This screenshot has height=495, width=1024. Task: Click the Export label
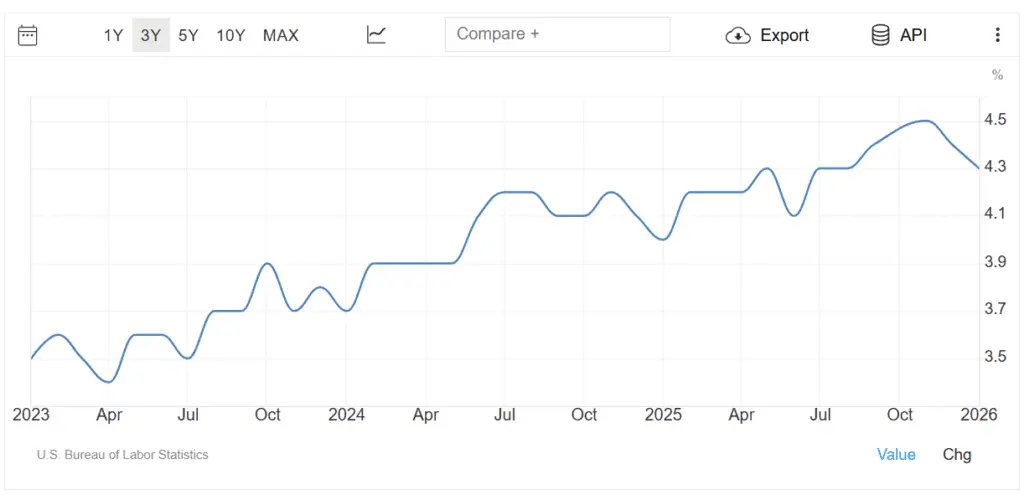(785, 35)
